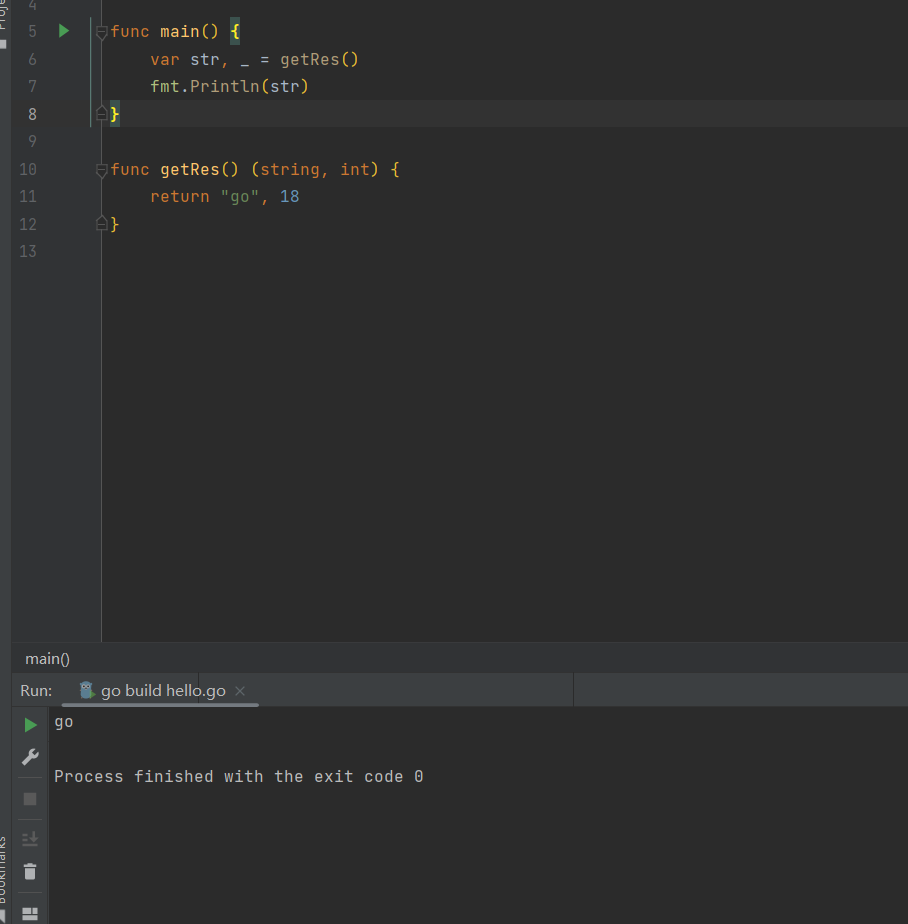
Task: Collapse getRes closing fold marker line 12
Action: click(x=101, y=223)
